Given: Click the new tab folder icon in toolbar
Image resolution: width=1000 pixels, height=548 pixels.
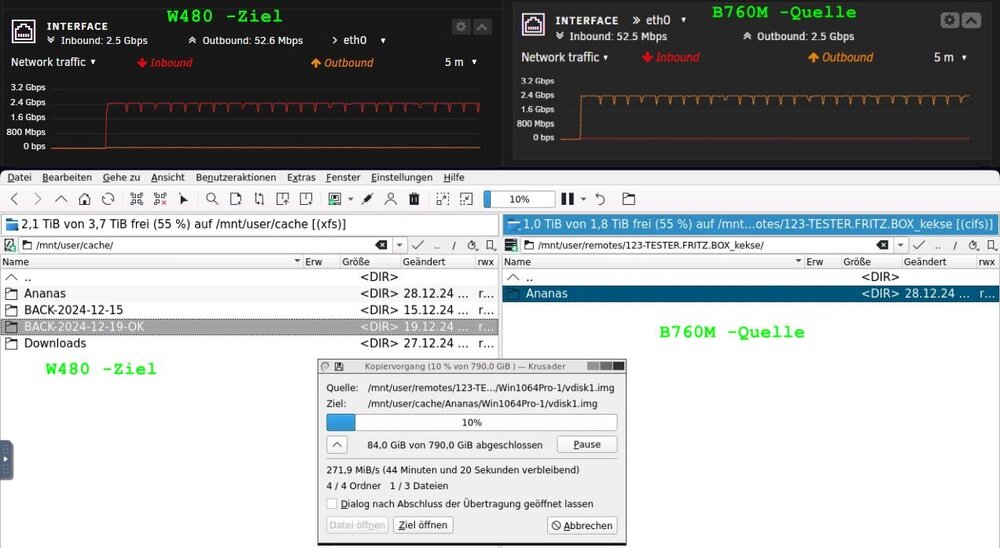Looking at the screenshot, I should point(628,199).
